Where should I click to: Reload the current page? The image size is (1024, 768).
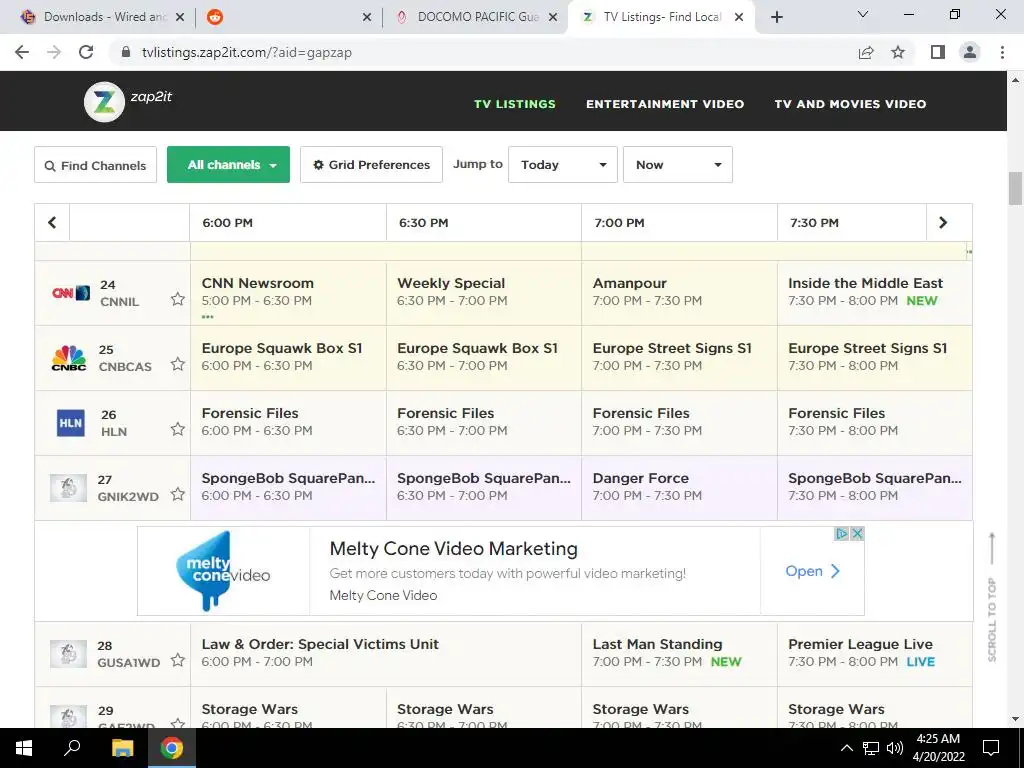86,52
